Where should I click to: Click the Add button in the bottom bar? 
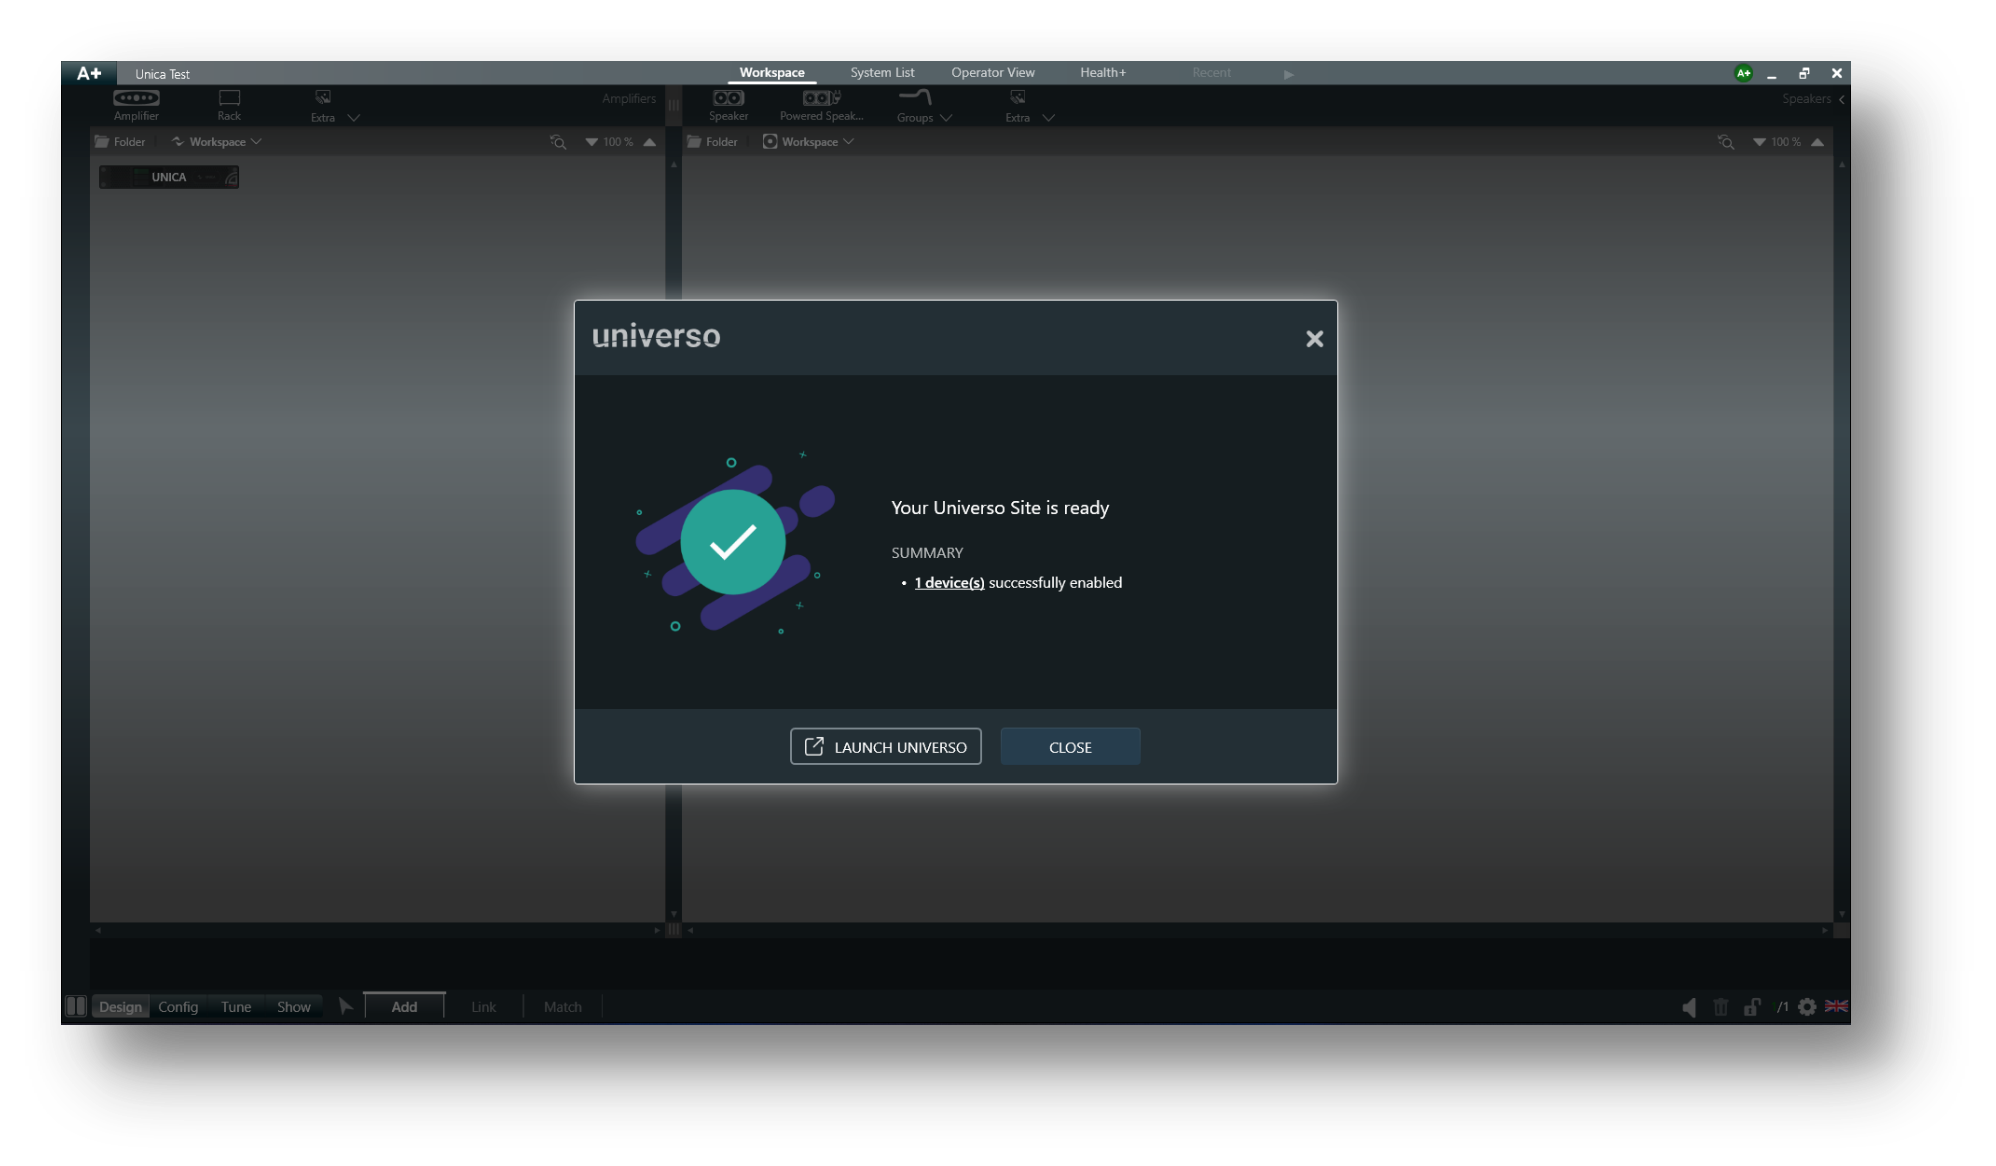click(x=404, y=1007)
